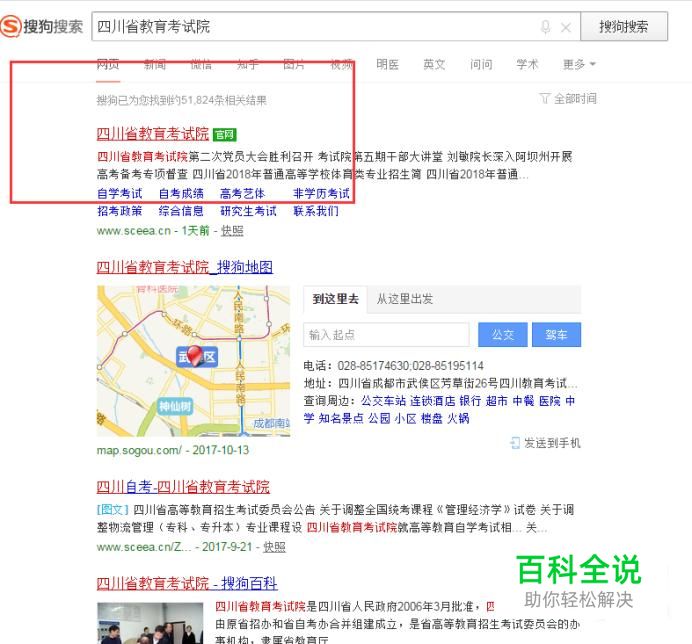Click the 自学考试 sublink
The width and height of the screenshot is (692, 644).
(120, 193)
